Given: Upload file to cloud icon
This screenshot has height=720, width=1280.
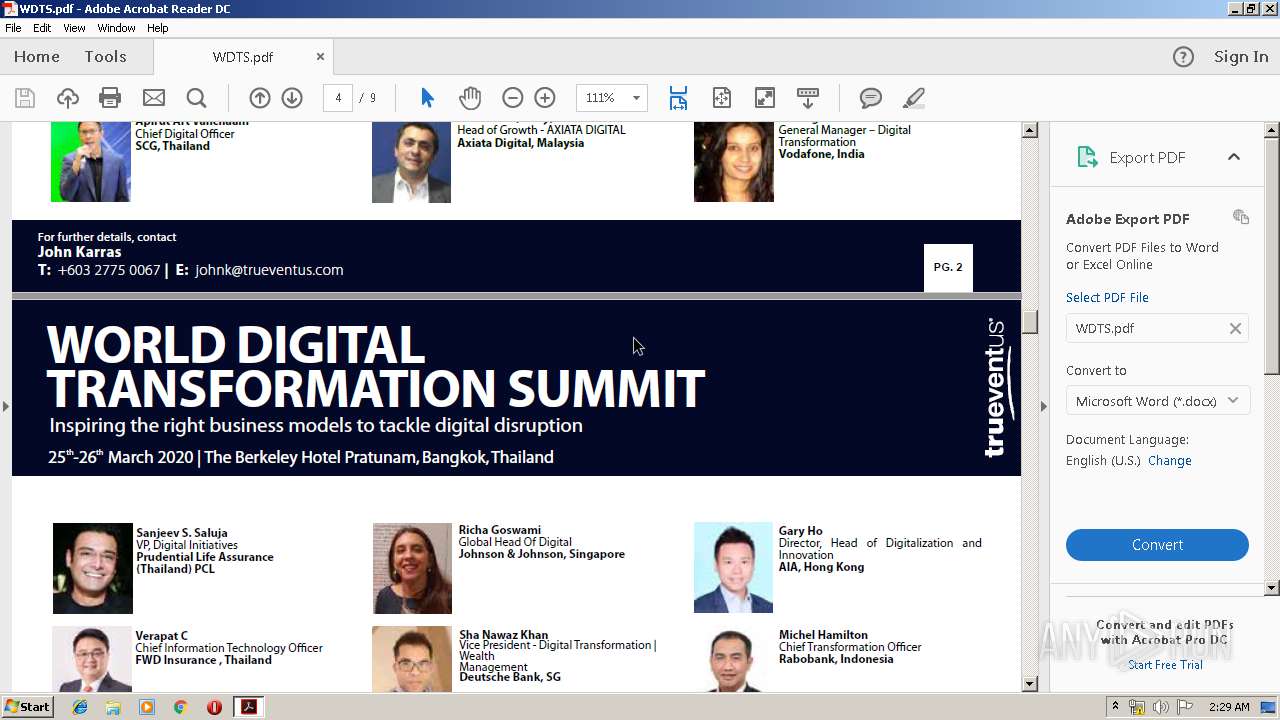Looking at the screenshot, I should (x=68, y=98).
